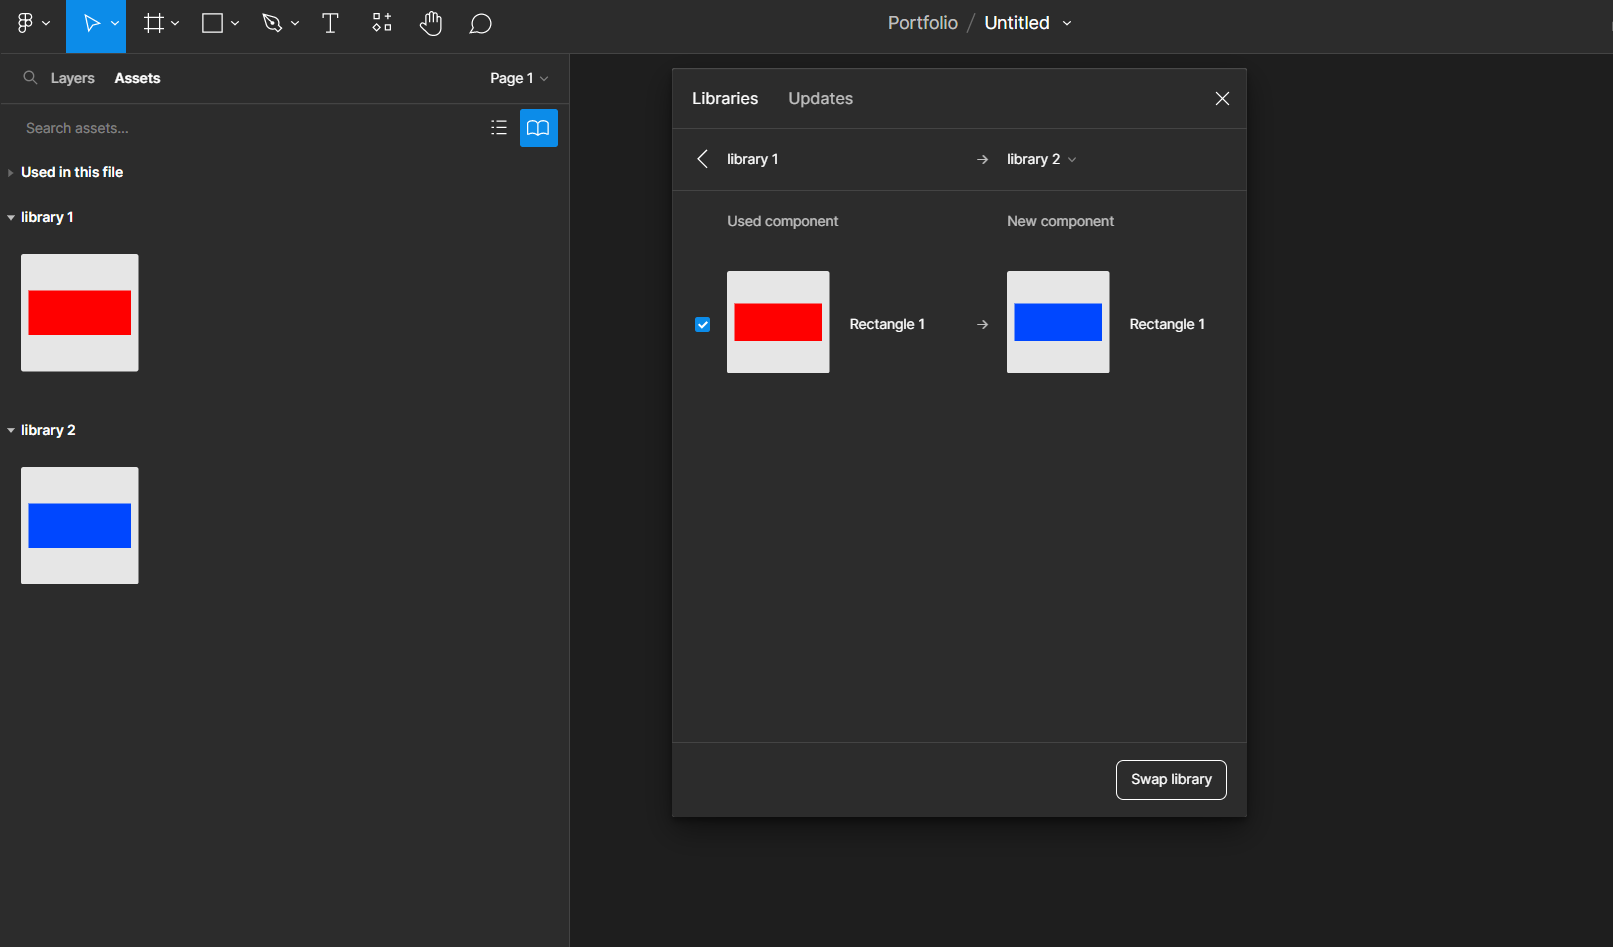The width and height of the screenshot is (1613, 947).
Task: Open shape tools dropdown chevron
Action: click(235, 24)
